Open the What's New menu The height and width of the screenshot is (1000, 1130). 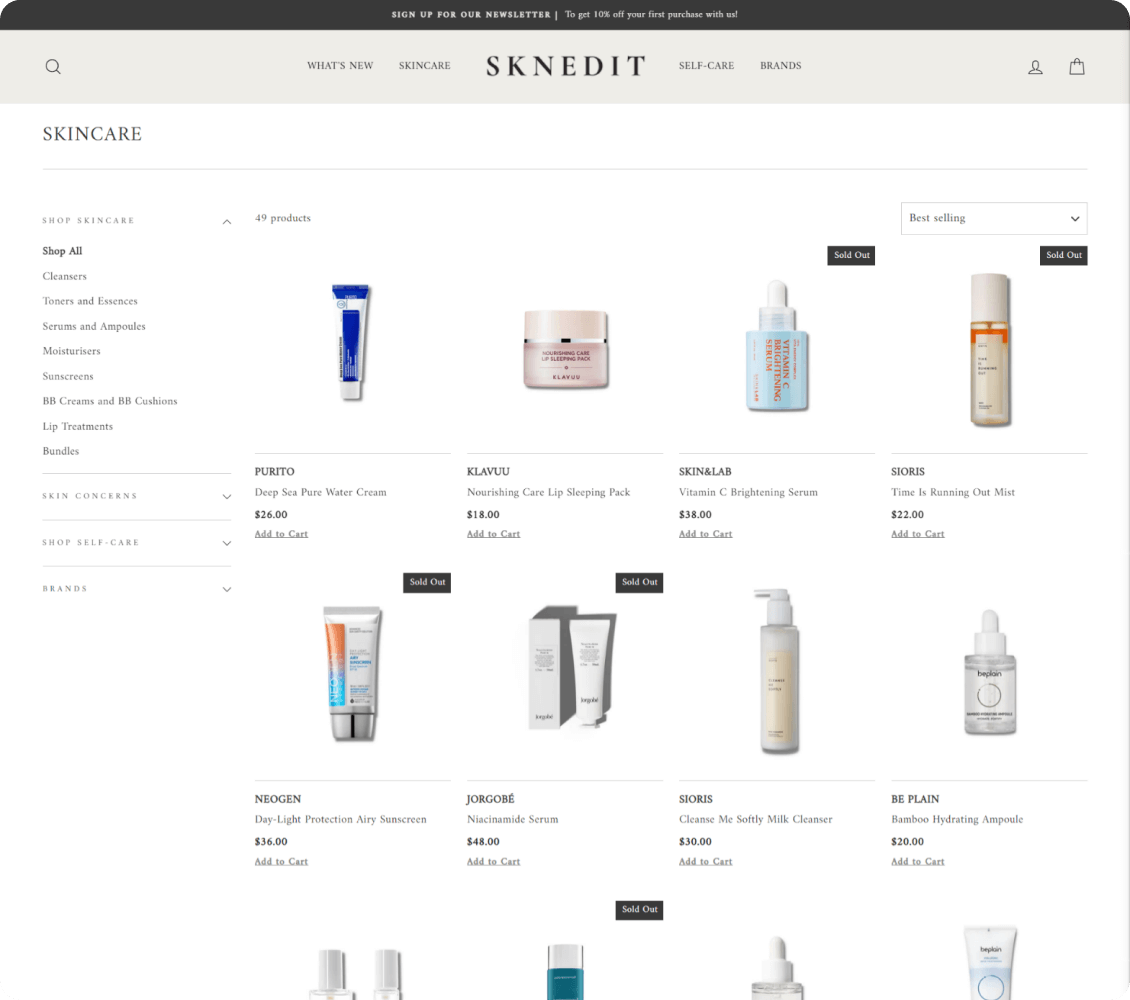coord(340,66)
